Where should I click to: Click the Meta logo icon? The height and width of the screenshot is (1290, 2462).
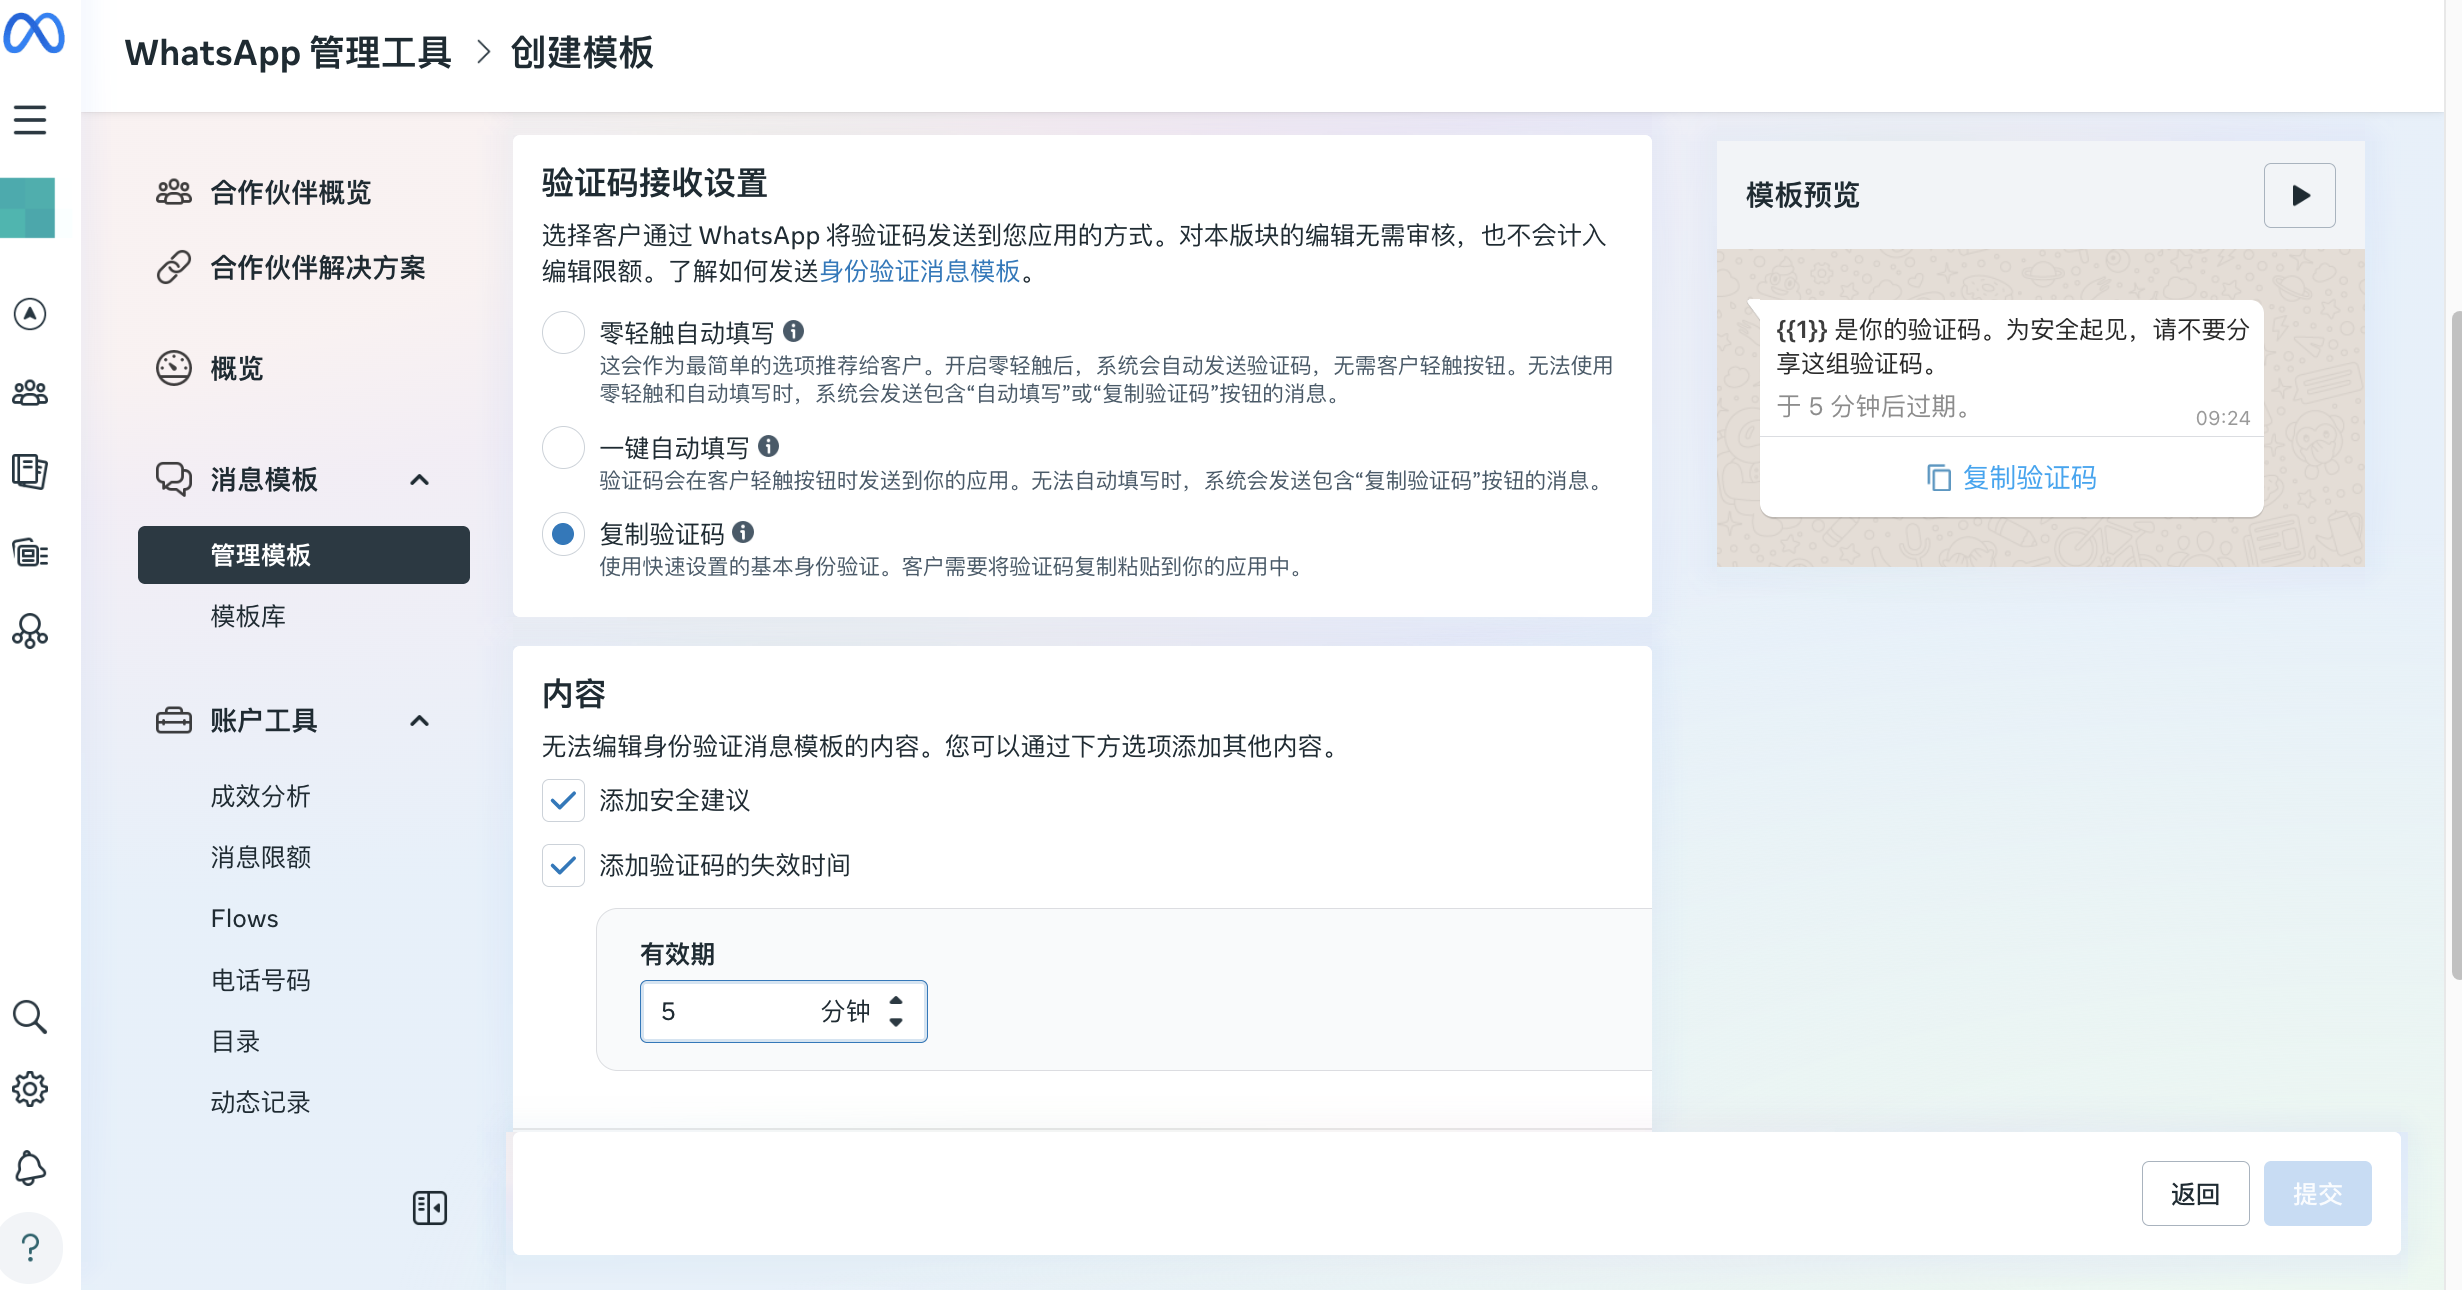(34, 33)
